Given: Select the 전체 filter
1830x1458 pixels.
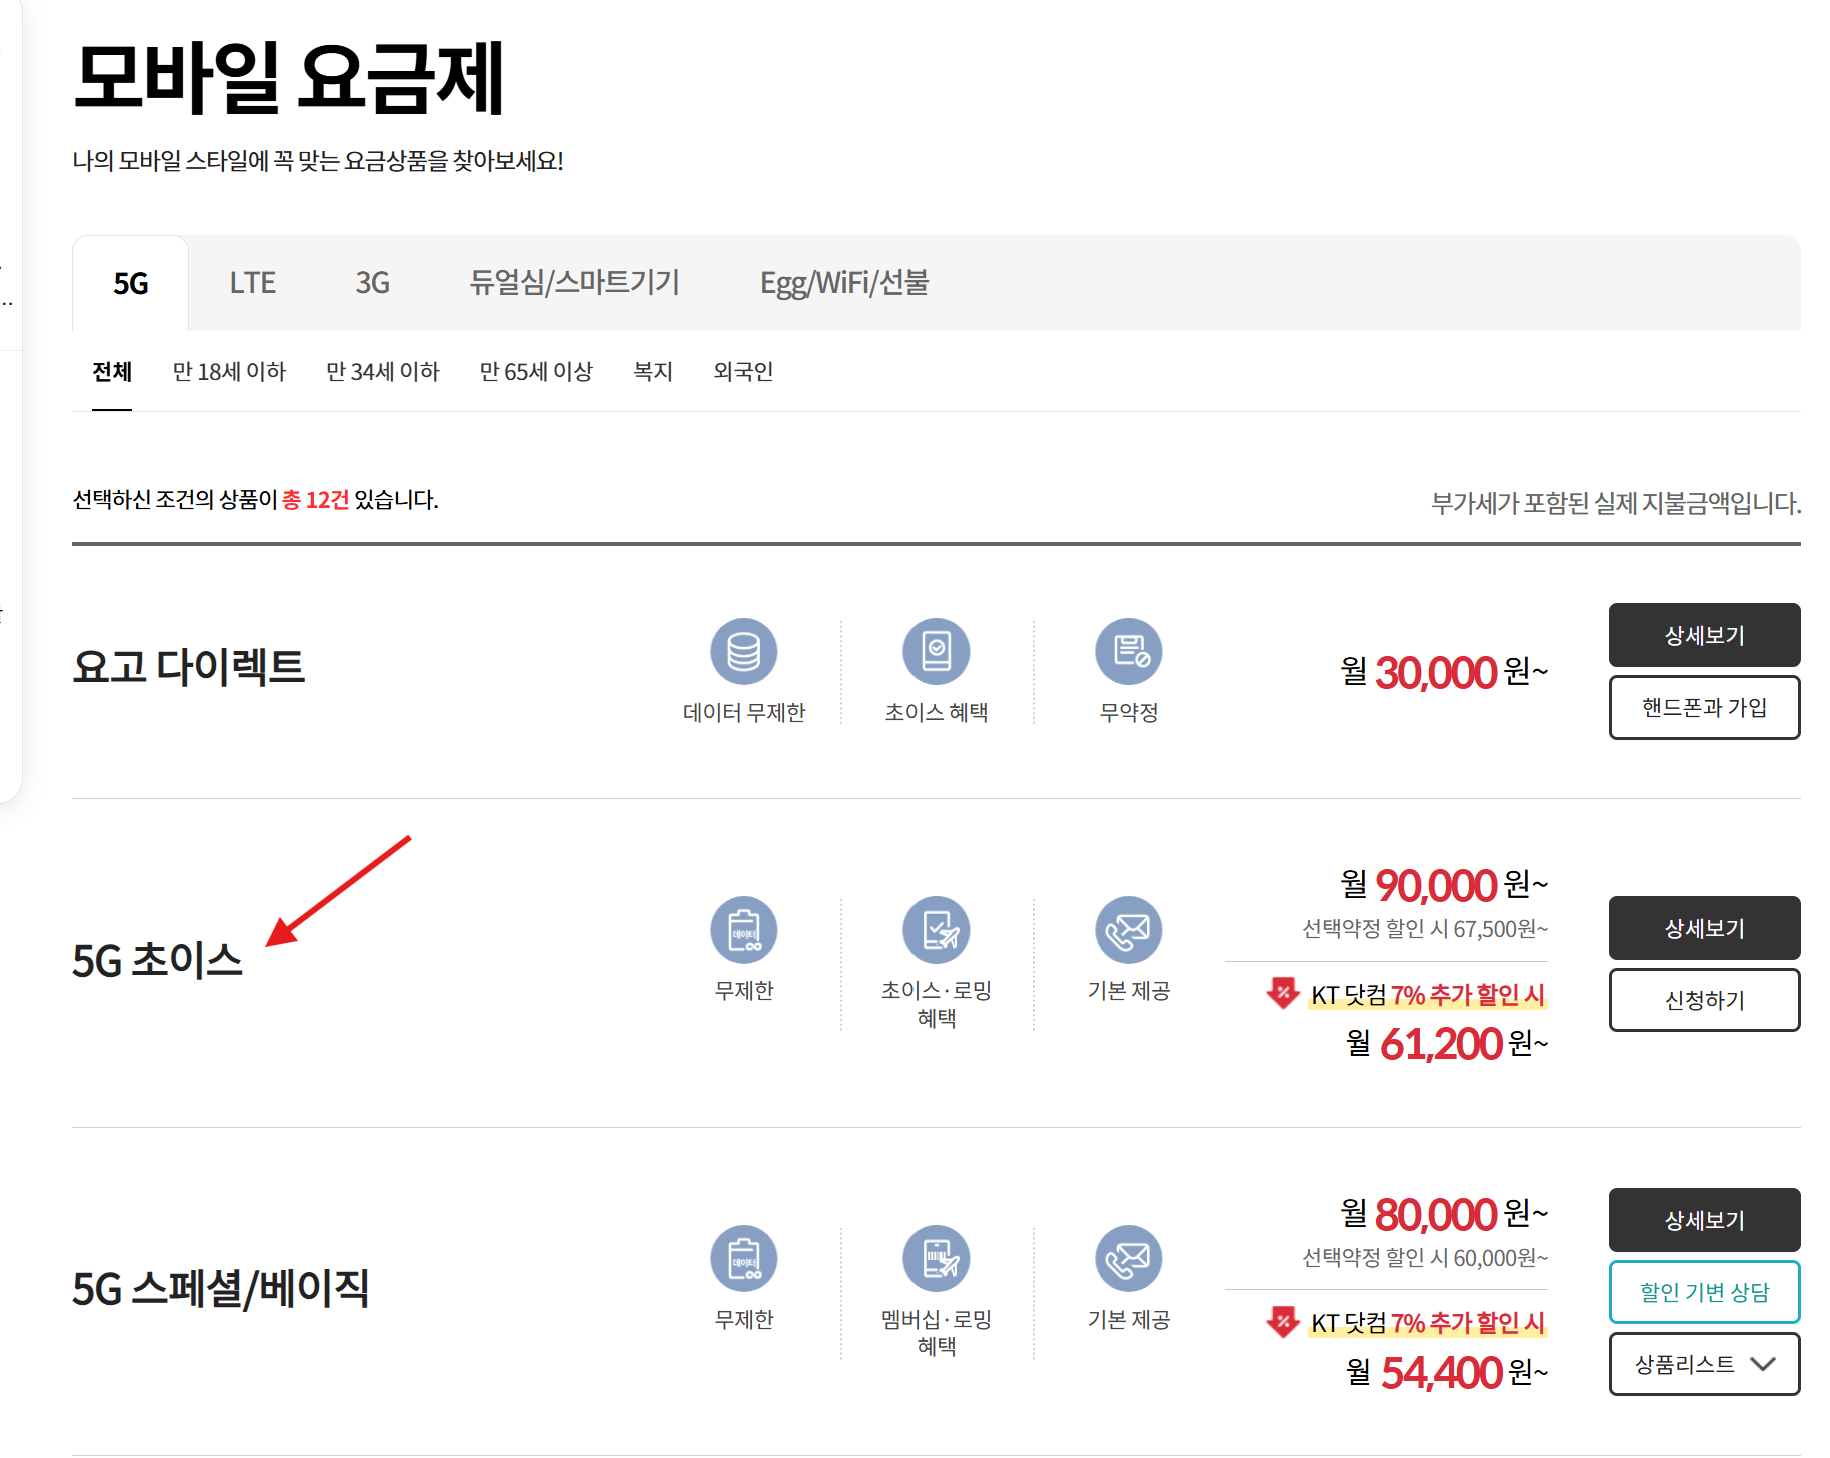Looking at the screenshot, I should click(x=112, y=372).
